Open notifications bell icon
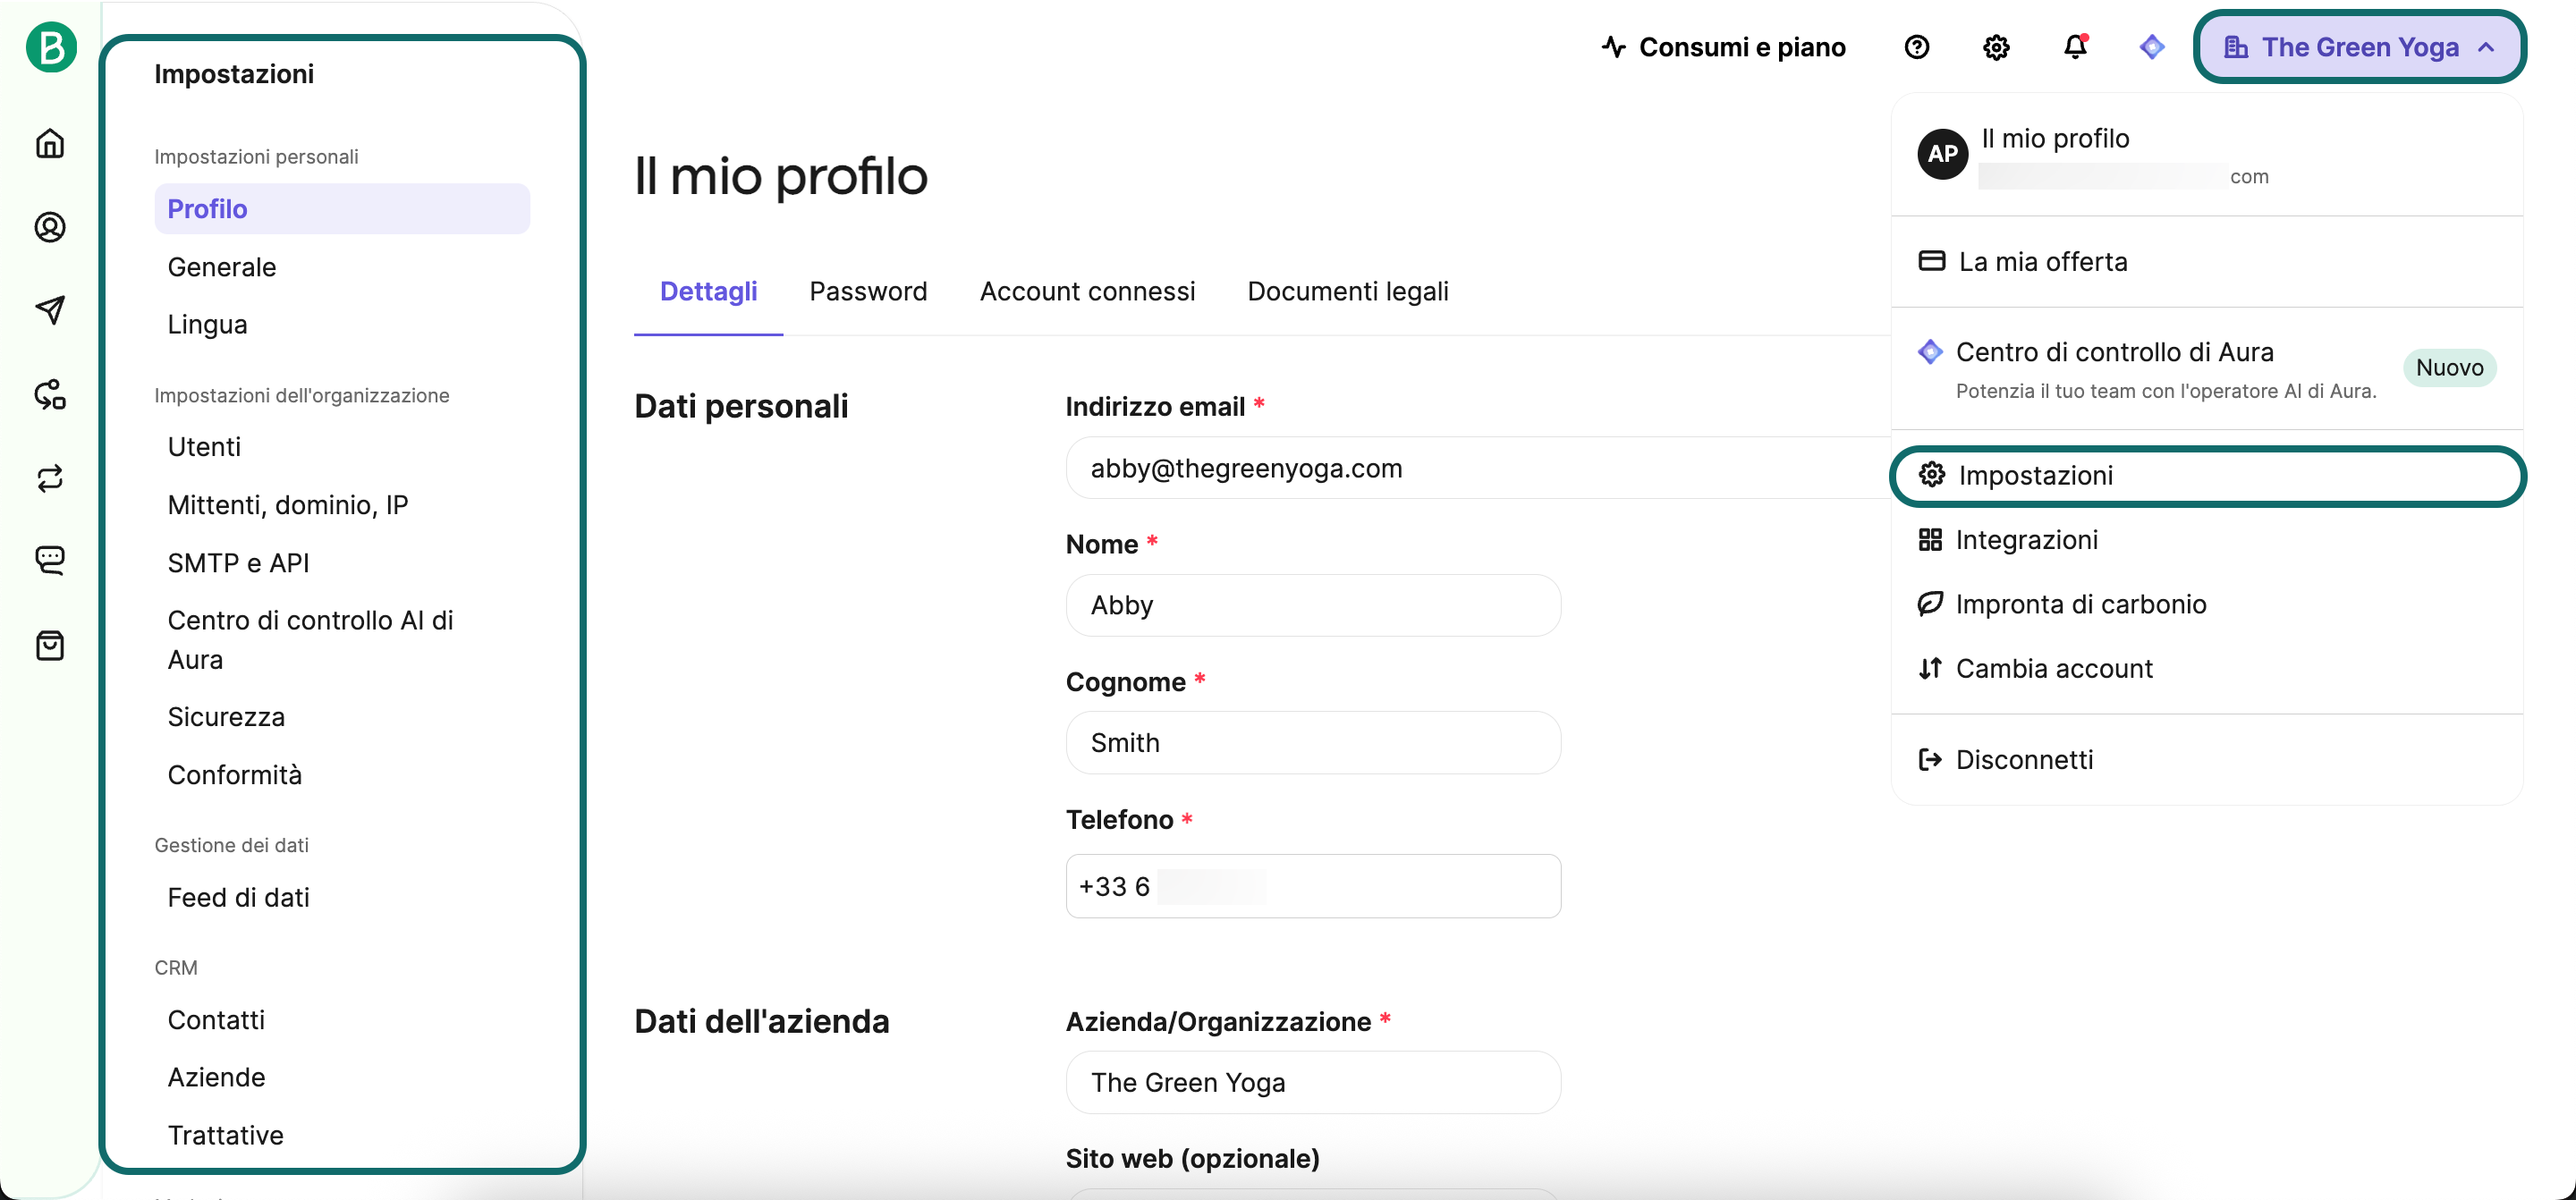The height and width of the screenshot is (1200, 2576). pos(2075,47)
